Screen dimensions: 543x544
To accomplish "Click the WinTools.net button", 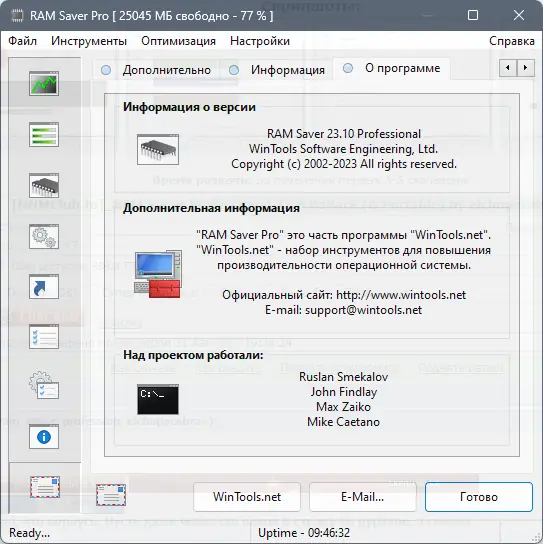I will click(247, 497).
